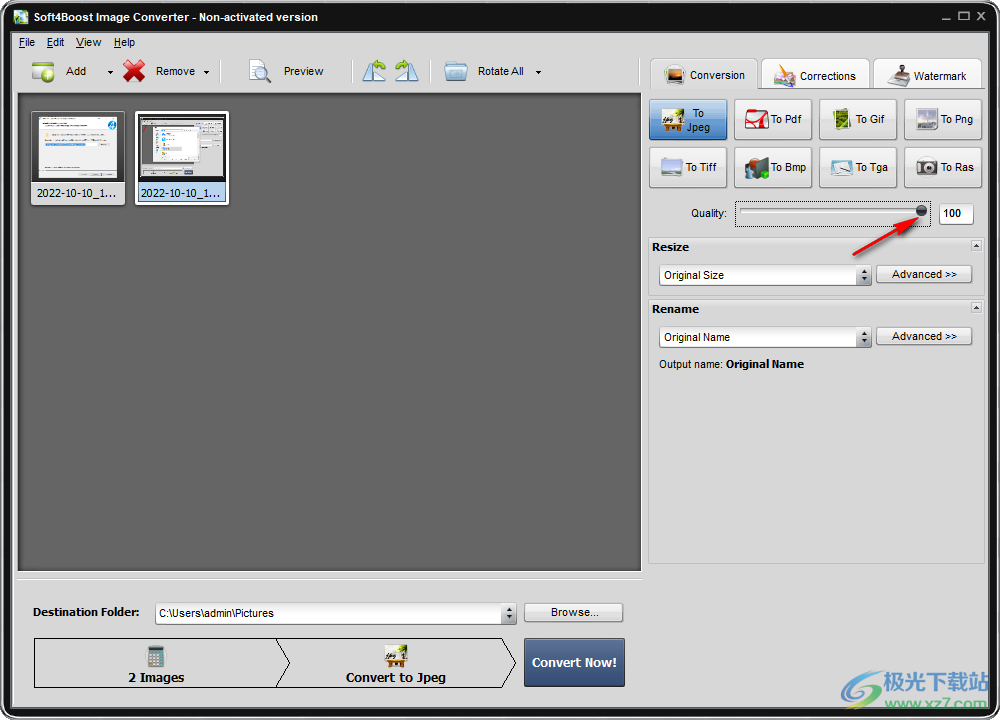The image size is (1000, 720).
Task: Click the Add images icon
Action: pos(43,71)
